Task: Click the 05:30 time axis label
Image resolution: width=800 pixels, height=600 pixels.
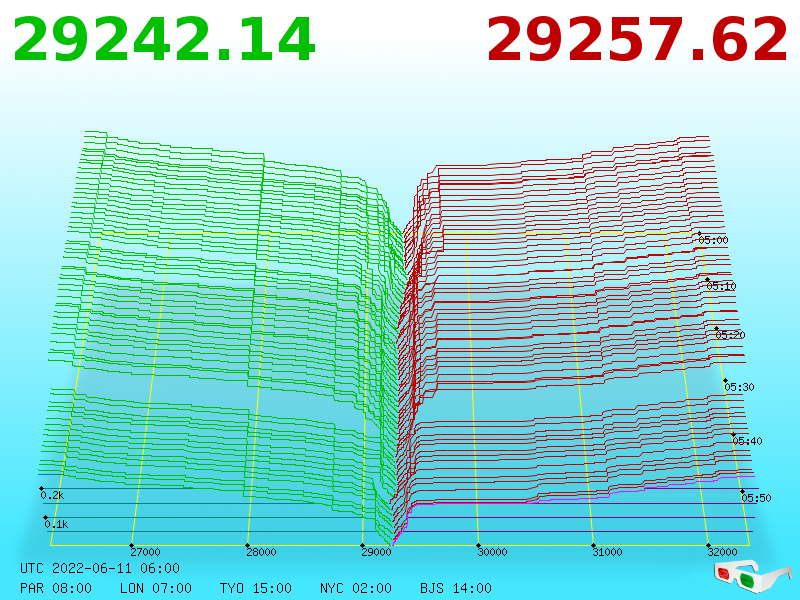Action: tap(739, 387)
